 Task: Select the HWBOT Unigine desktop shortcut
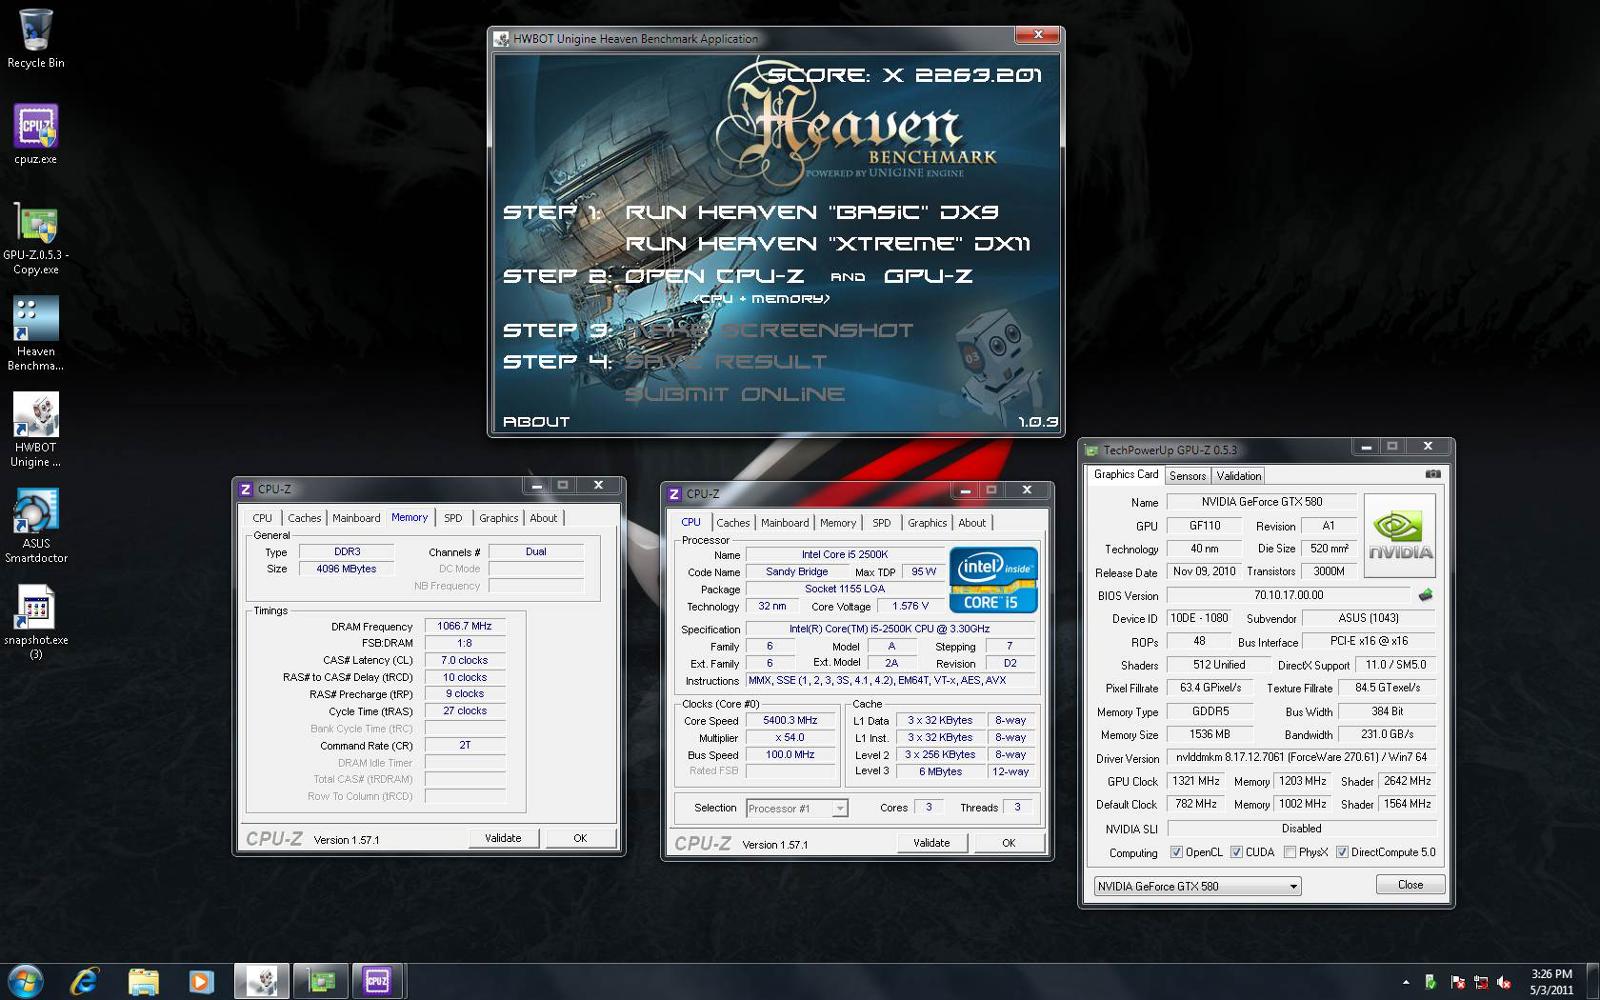click(36, 430)
